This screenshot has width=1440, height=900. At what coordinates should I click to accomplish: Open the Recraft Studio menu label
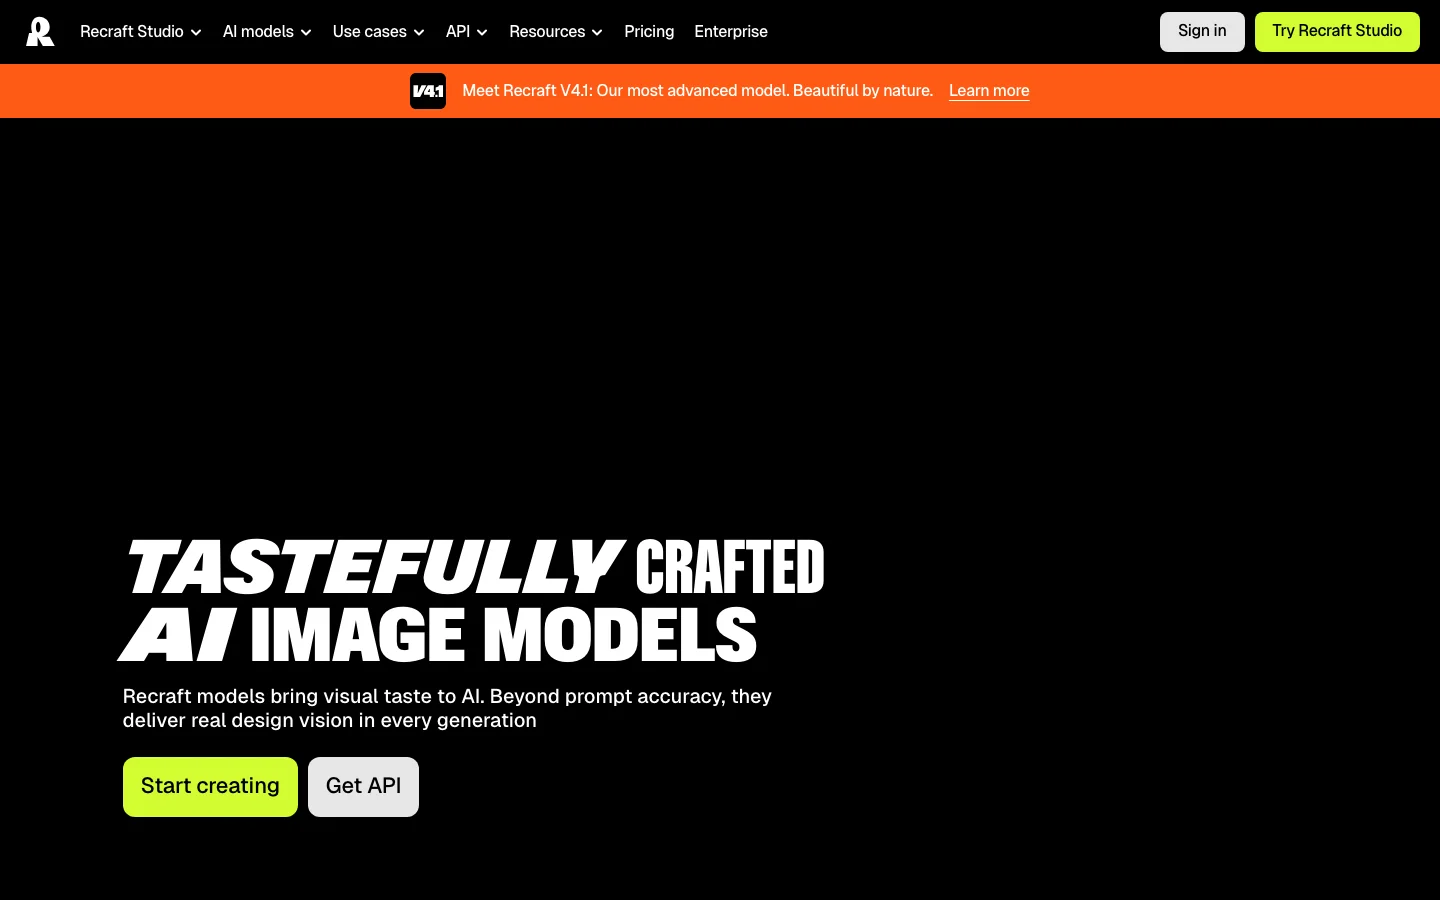tap(132, 32)
